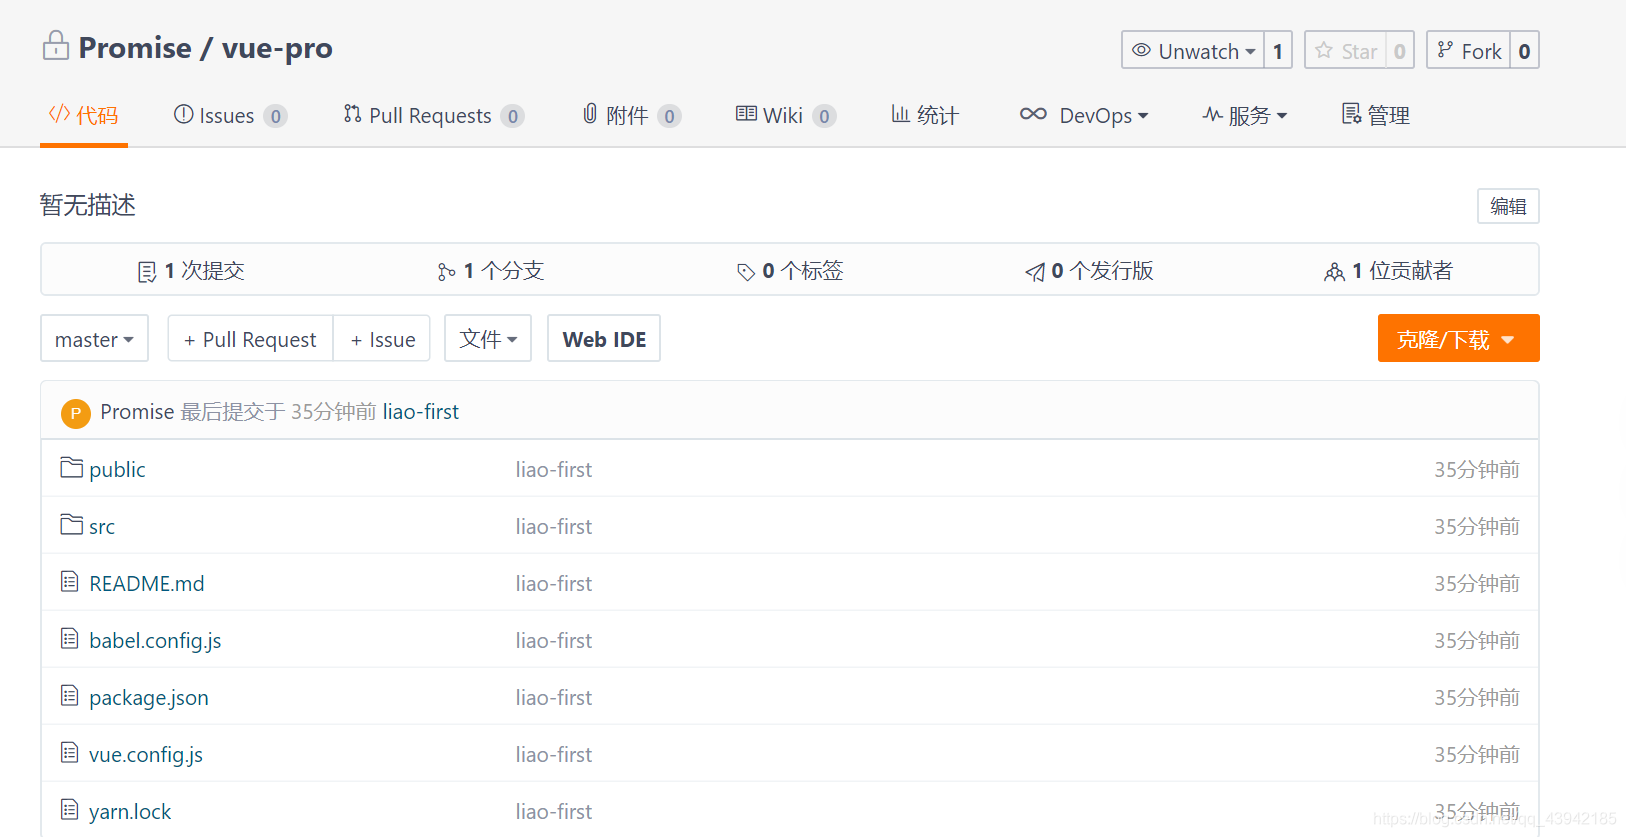Click the Wiki book icon
1626x837 pixels.
coord(746,114)
